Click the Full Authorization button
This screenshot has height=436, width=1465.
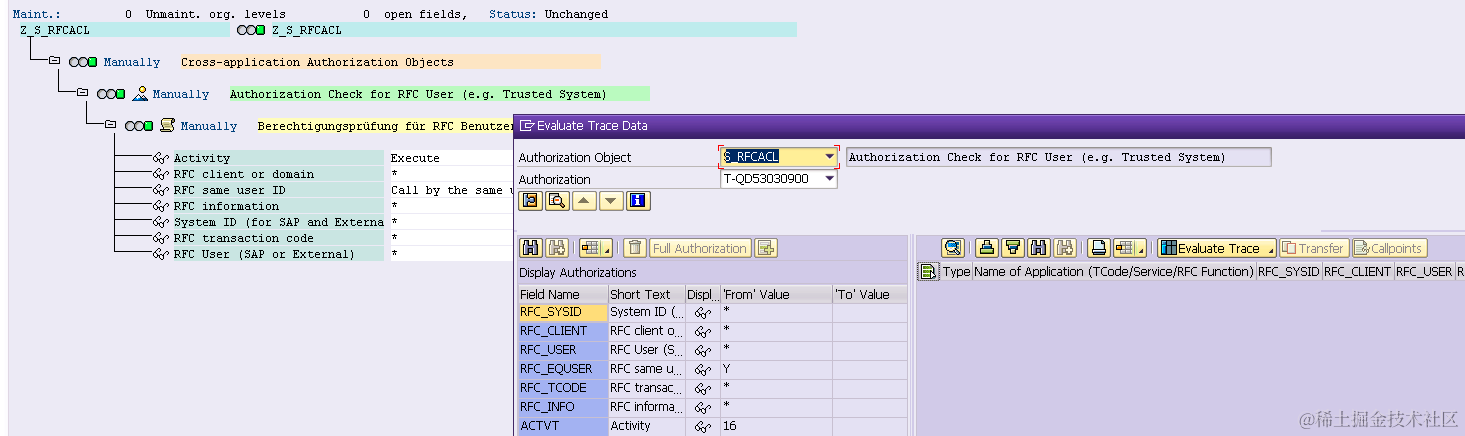(699, 248)
